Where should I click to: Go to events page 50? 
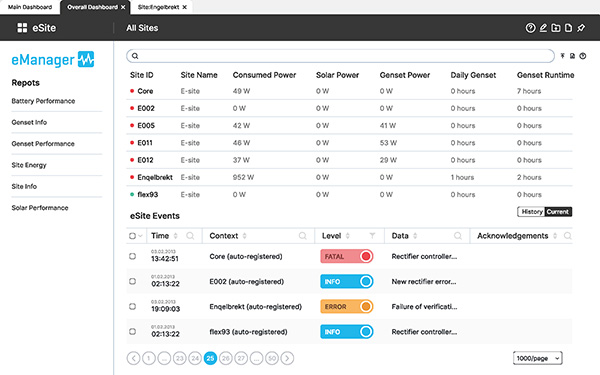pos(272,358)
